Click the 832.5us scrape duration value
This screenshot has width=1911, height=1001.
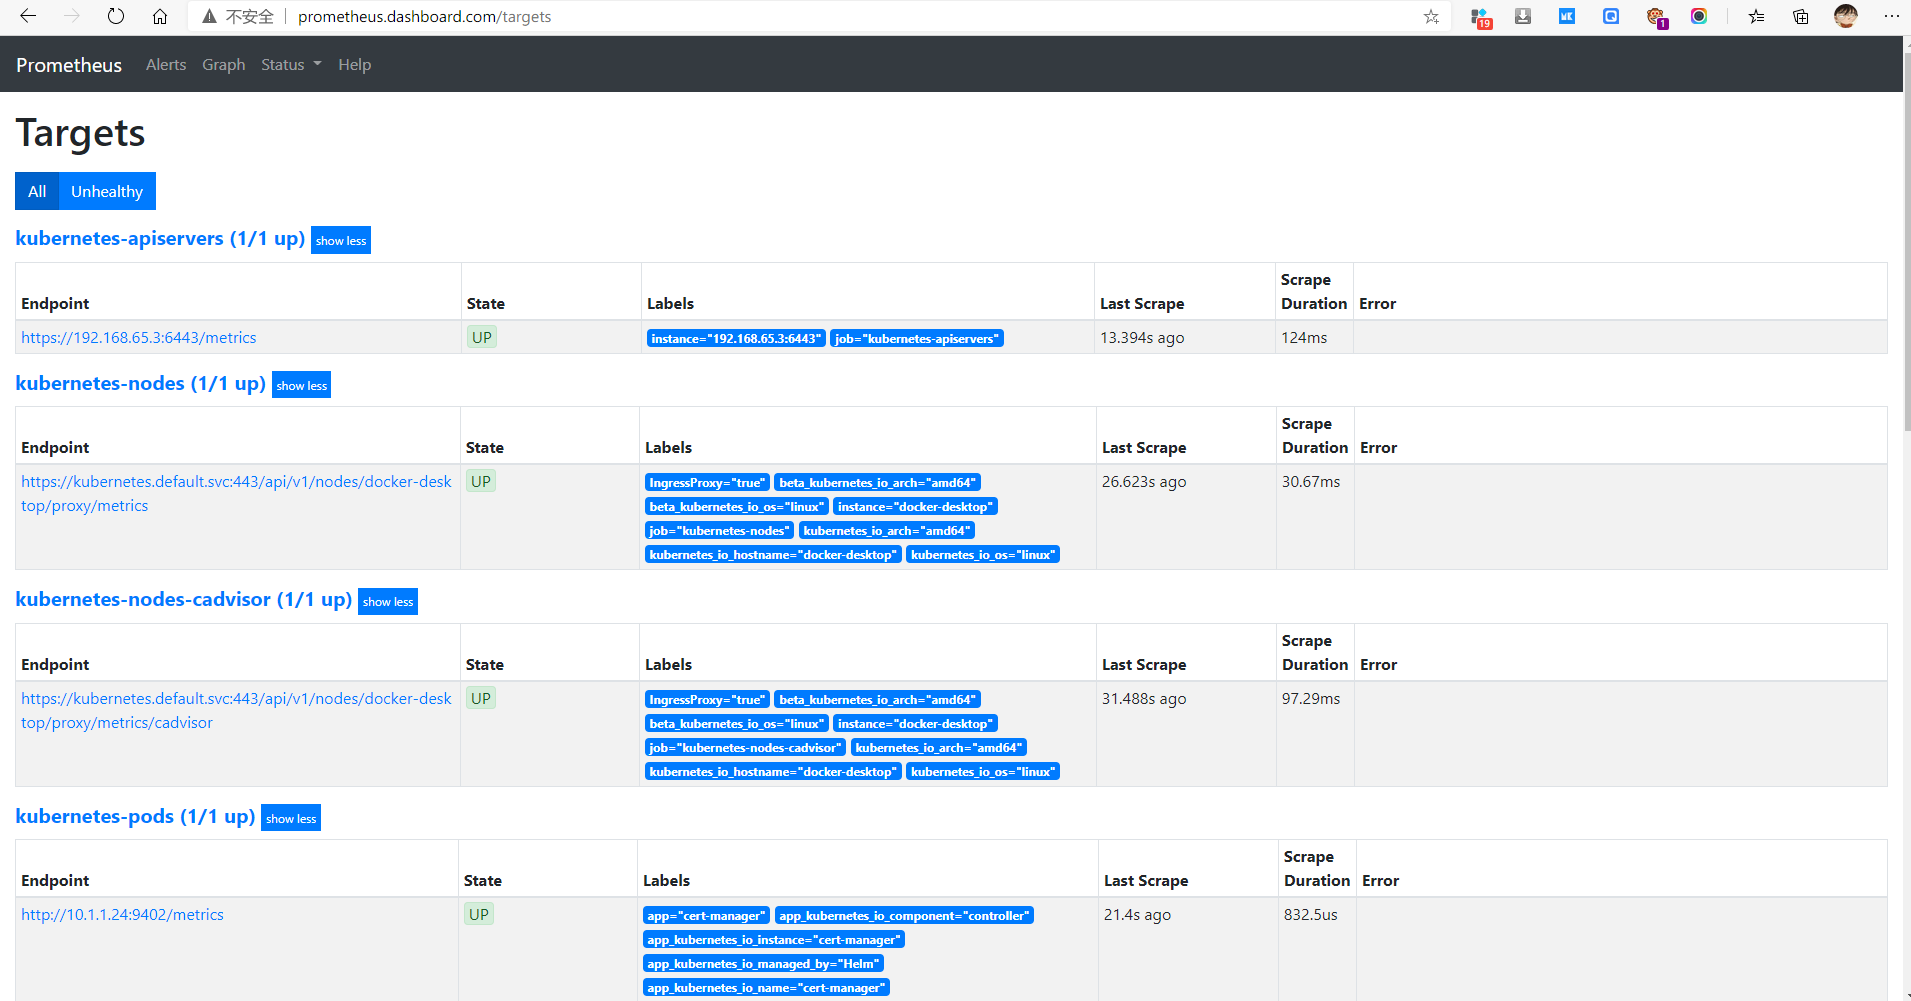[1311, 915]
